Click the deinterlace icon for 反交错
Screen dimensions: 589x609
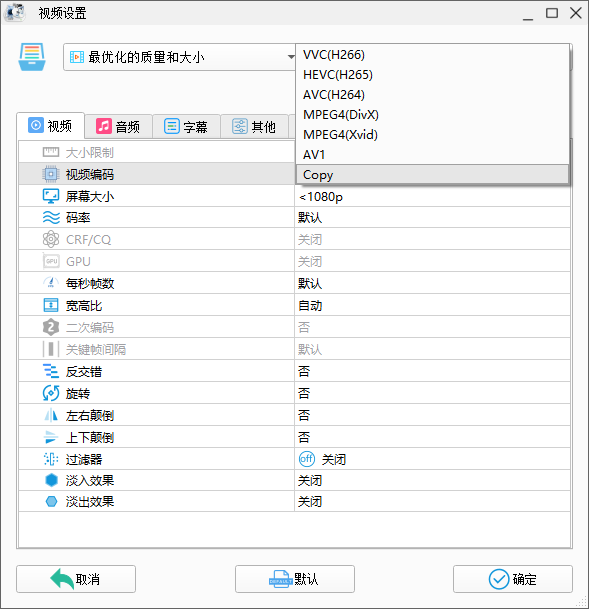tap(51, 371)
